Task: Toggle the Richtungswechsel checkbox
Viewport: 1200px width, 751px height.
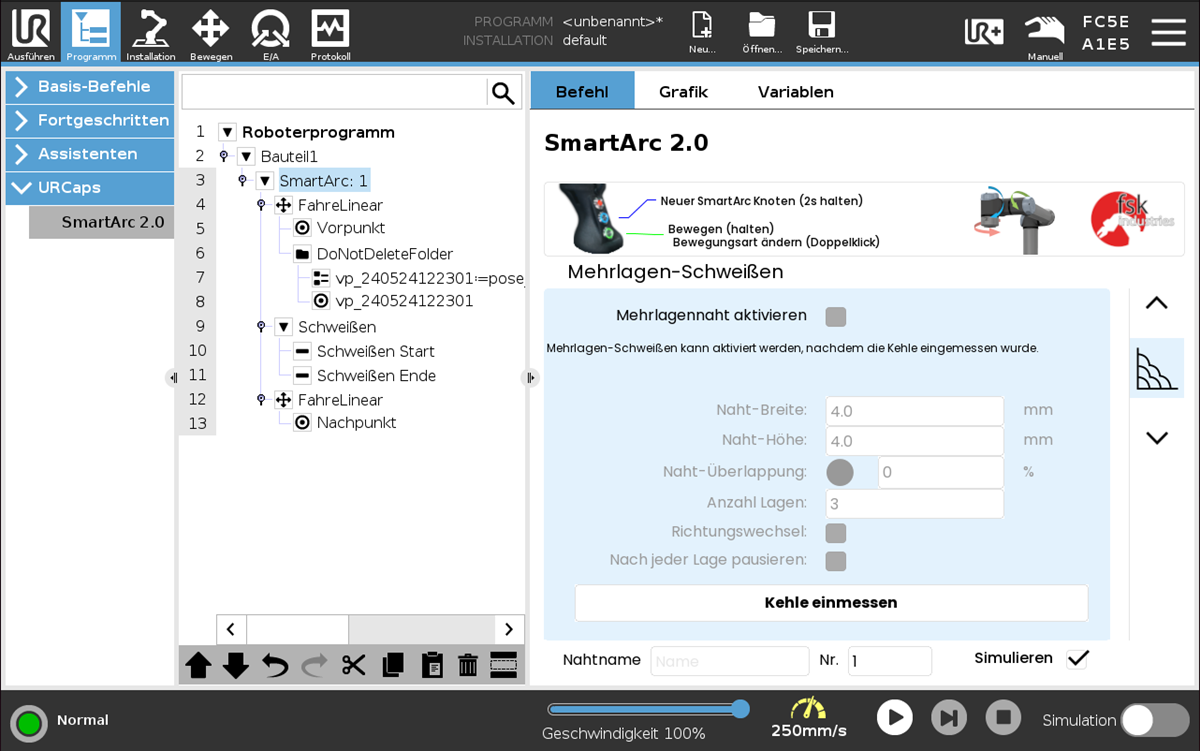Action: pyautogui.click(x=836, y=534)
